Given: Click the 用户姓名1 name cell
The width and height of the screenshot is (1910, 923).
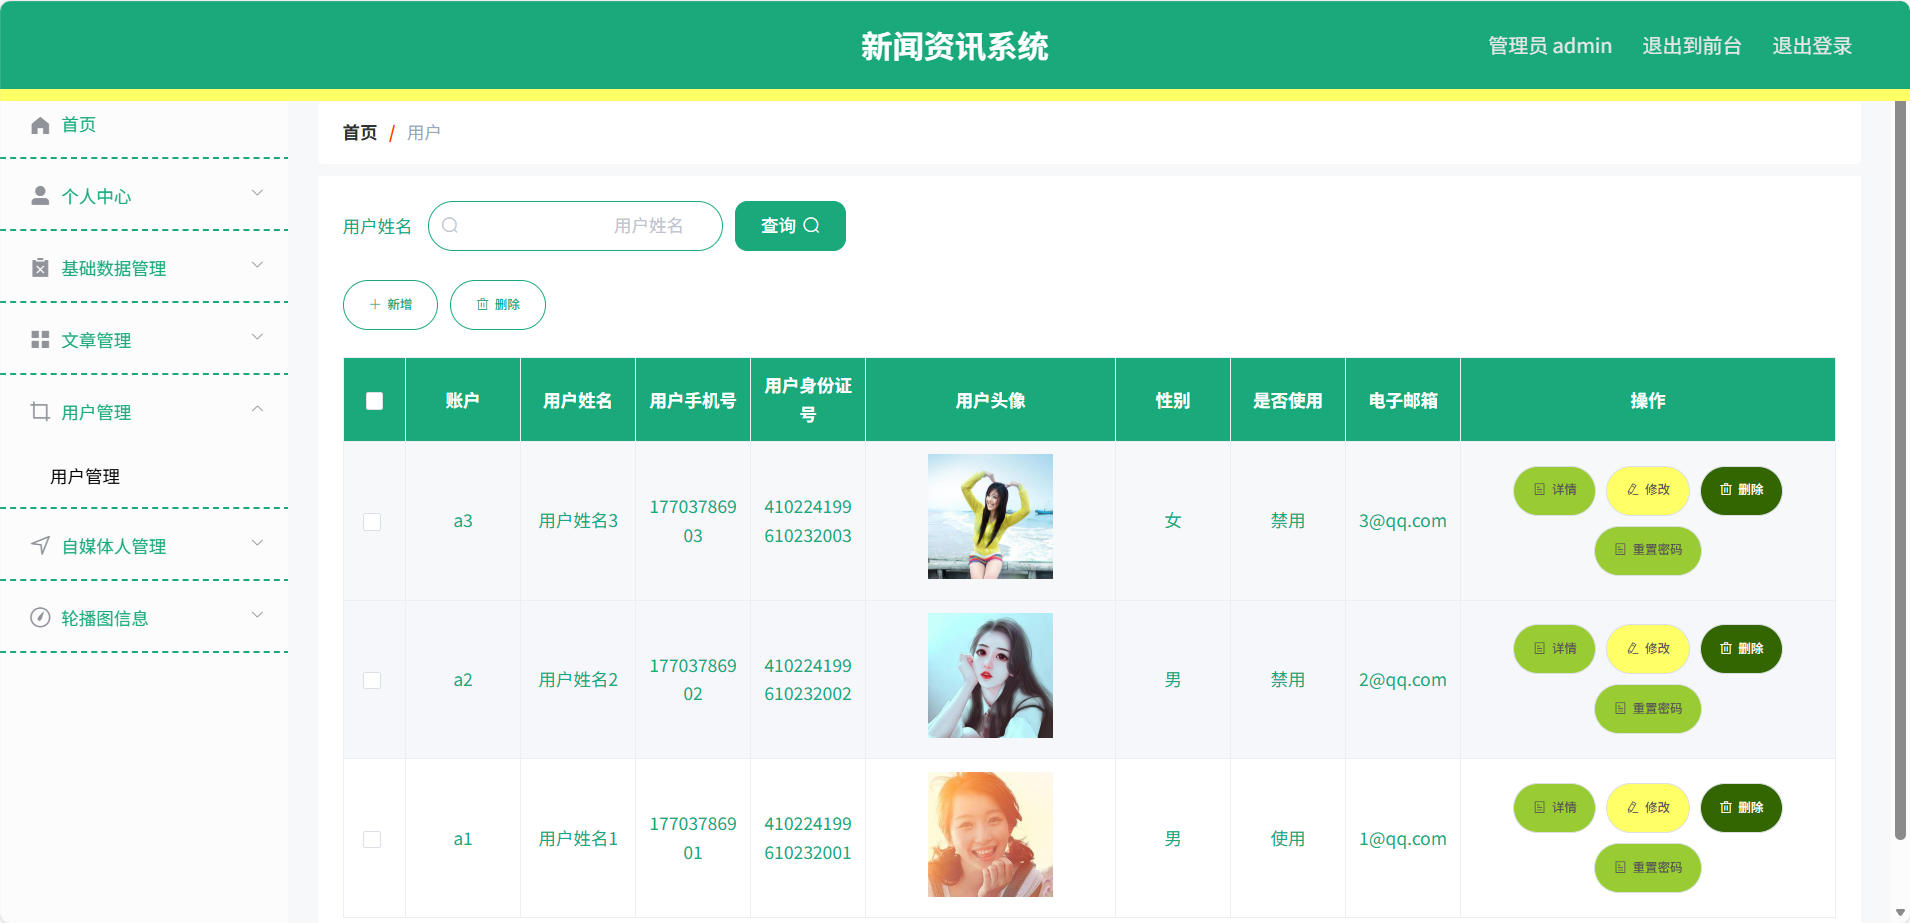Looking at the screenshot, I should tap(578, 839).
